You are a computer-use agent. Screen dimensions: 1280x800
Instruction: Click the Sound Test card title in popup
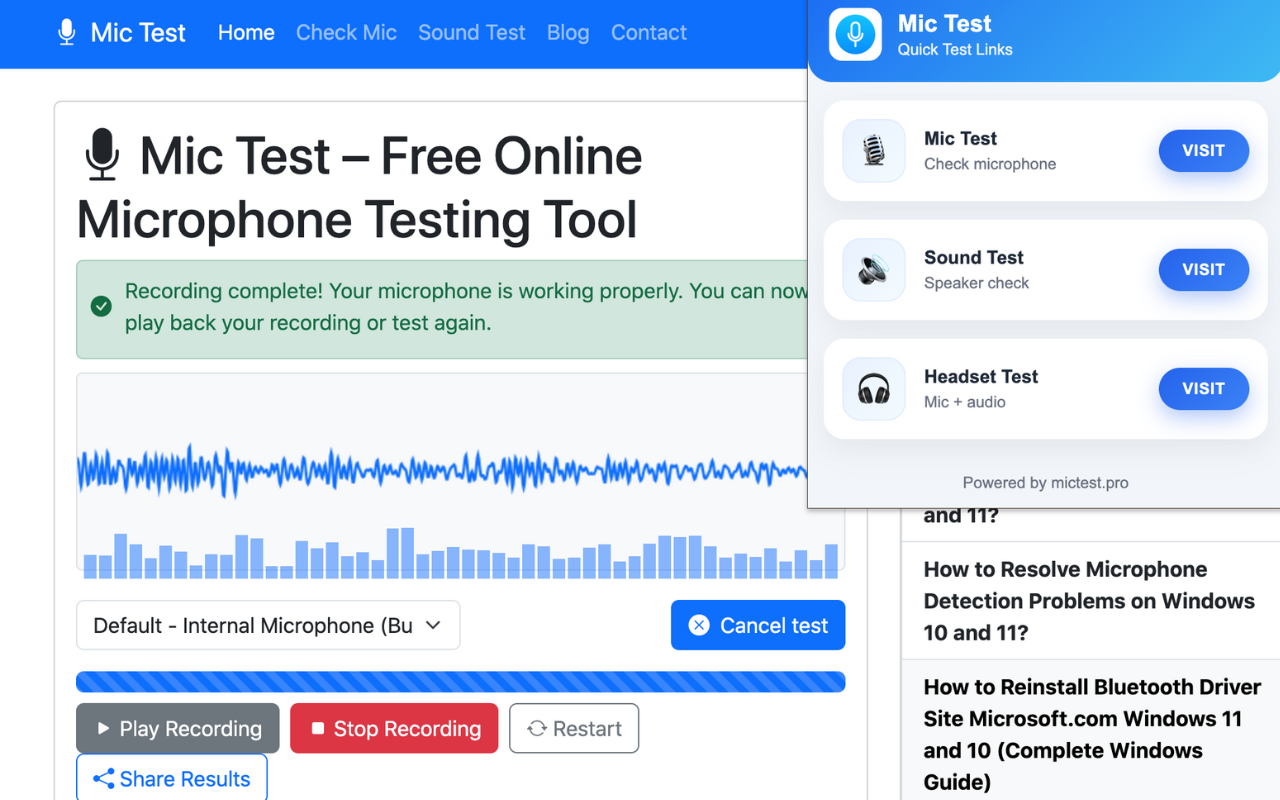974,257
